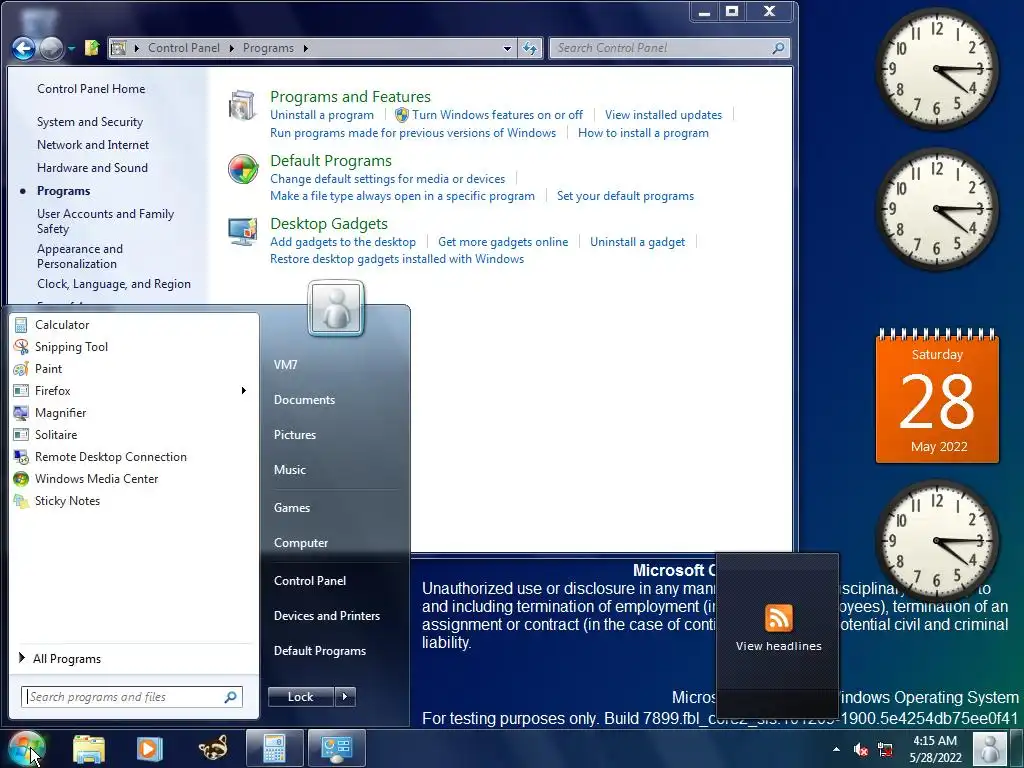Switch to Control Panel taskbar button
Screen dimensions: 1024x768
pos(337,748)
